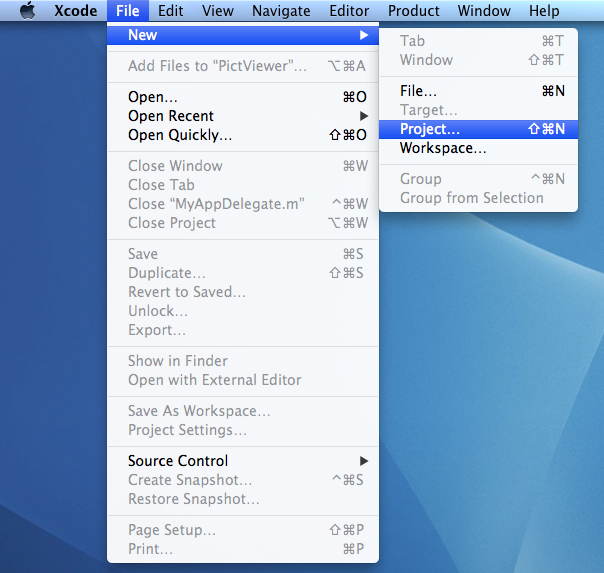604x573 pixels.
Task: Choose Close "MyAppDelegate.m"
Action: pyautogui.click(x=243, y=204)
